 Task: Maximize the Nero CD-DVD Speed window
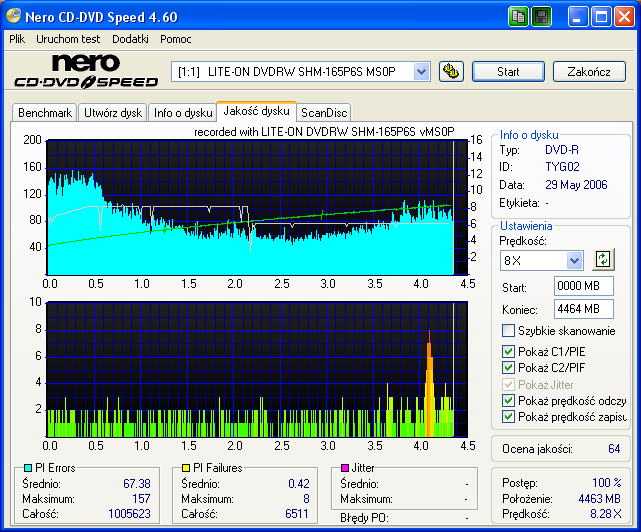pos(601,17)
